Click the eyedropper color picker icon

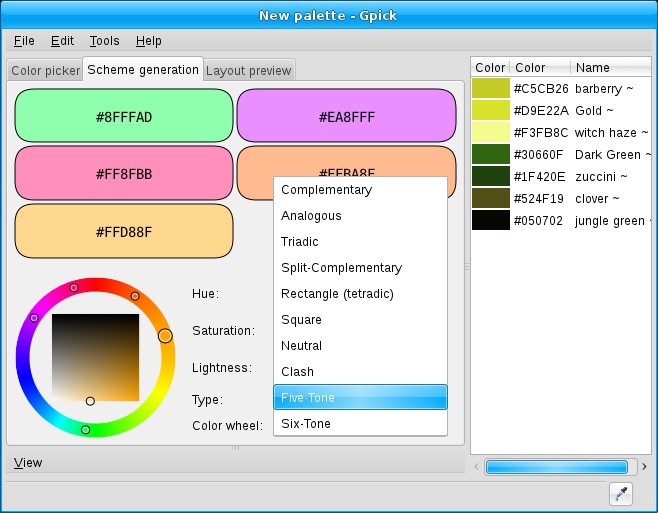[x=620, y=493]
